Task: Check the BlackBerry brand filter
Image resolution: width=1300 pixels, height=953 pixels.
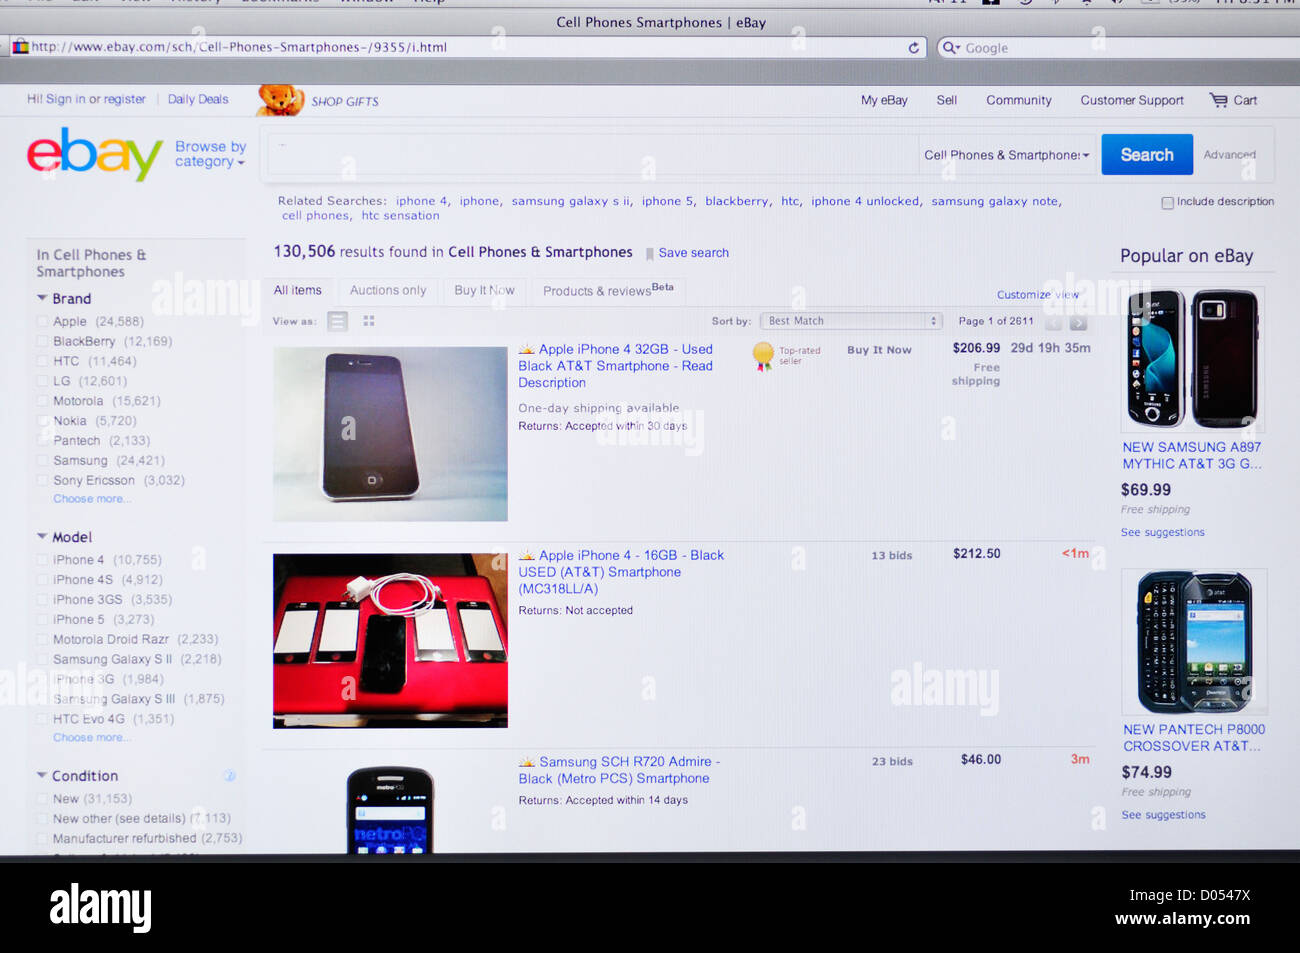Action: pos(43,342)
